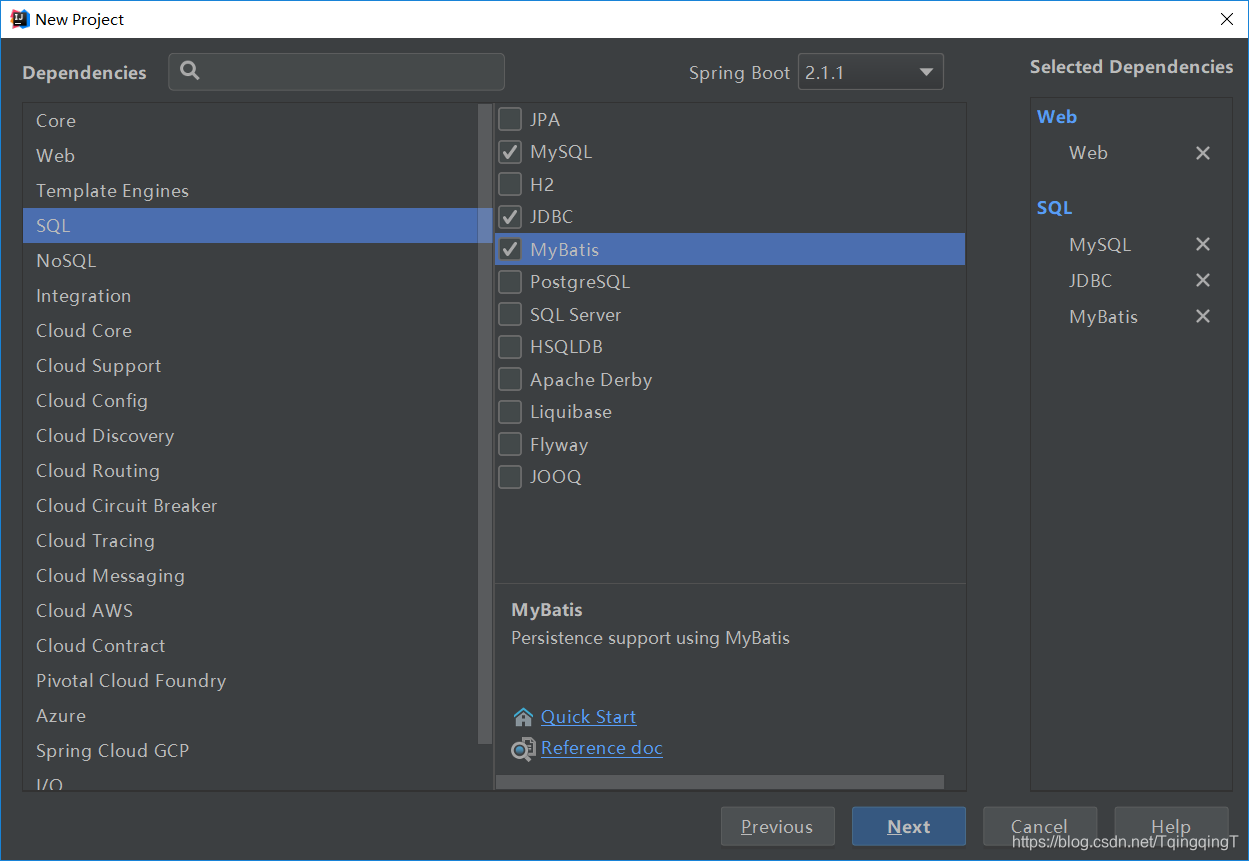1249x861 pixels.
Task: Uncheck the JDBC checkbox
Action: (510, 217)
